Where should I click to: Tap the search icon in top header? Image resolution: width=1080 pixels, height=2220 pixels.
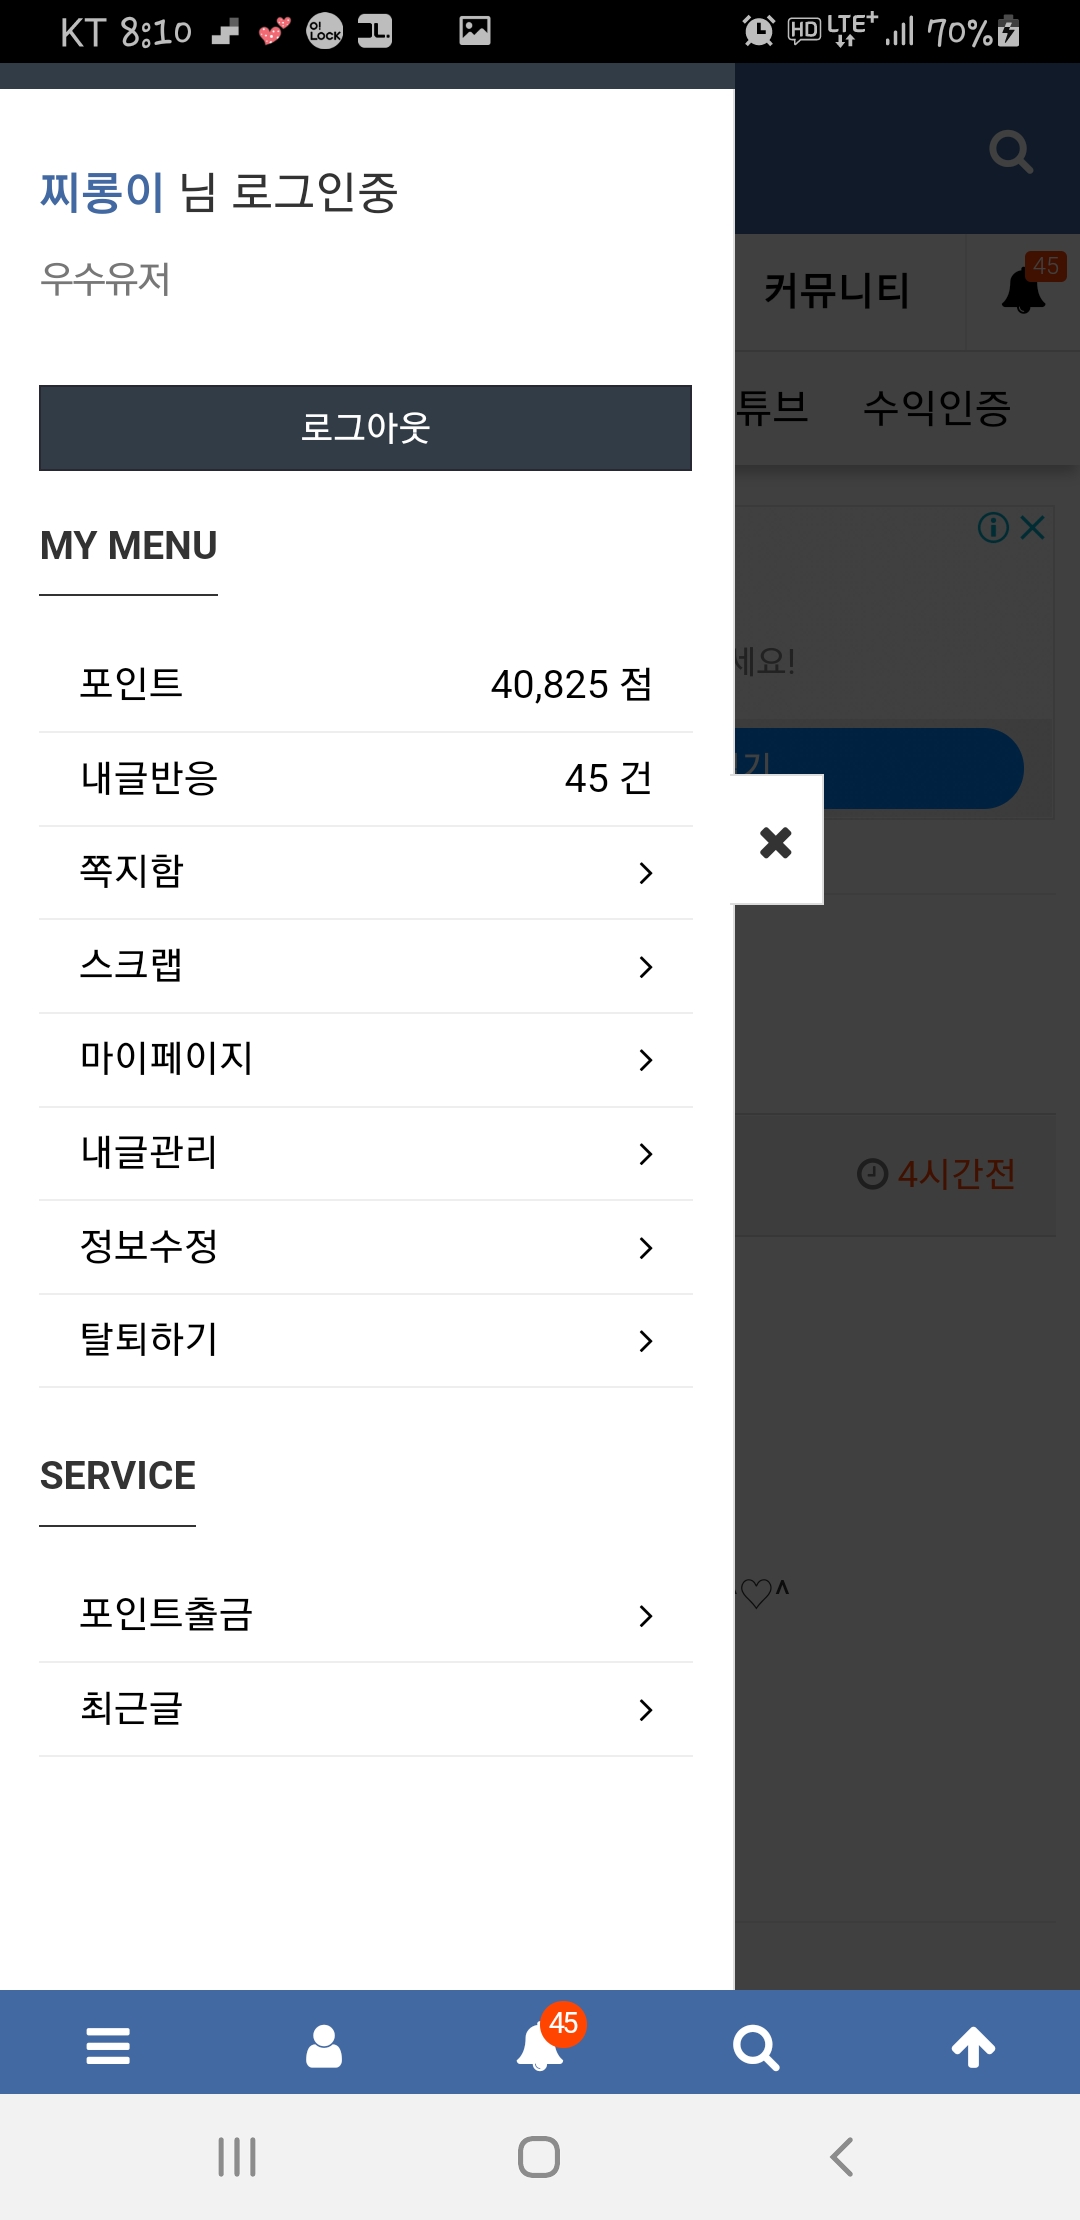(1010, 152)
